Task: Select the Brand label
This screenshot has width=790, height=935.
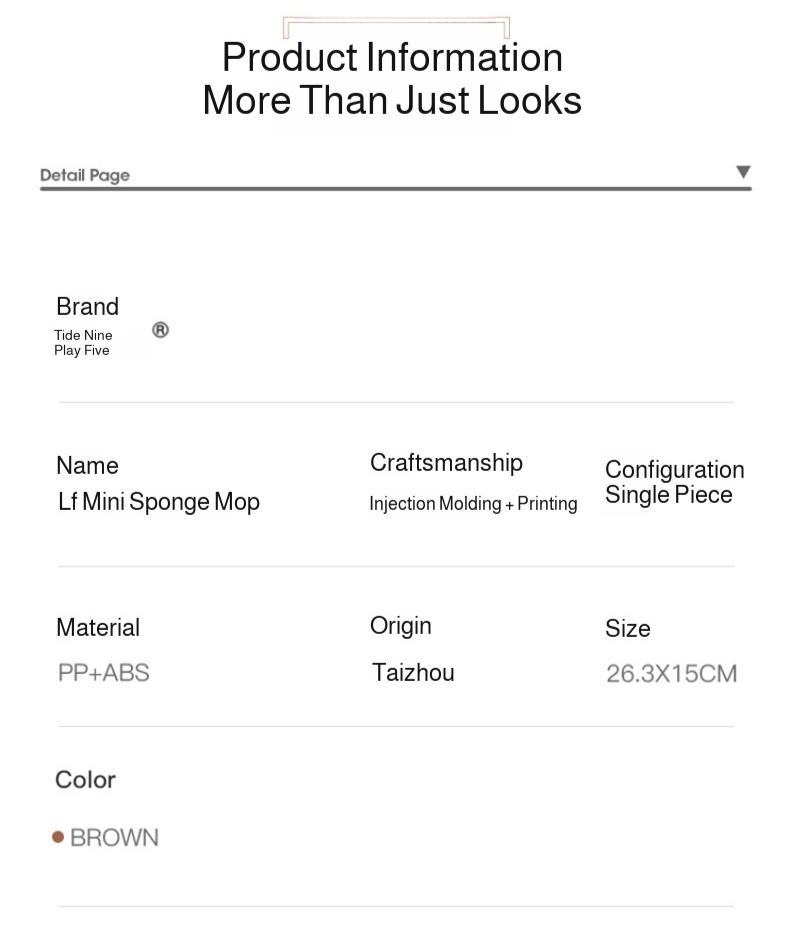Action: click(87, 306)
